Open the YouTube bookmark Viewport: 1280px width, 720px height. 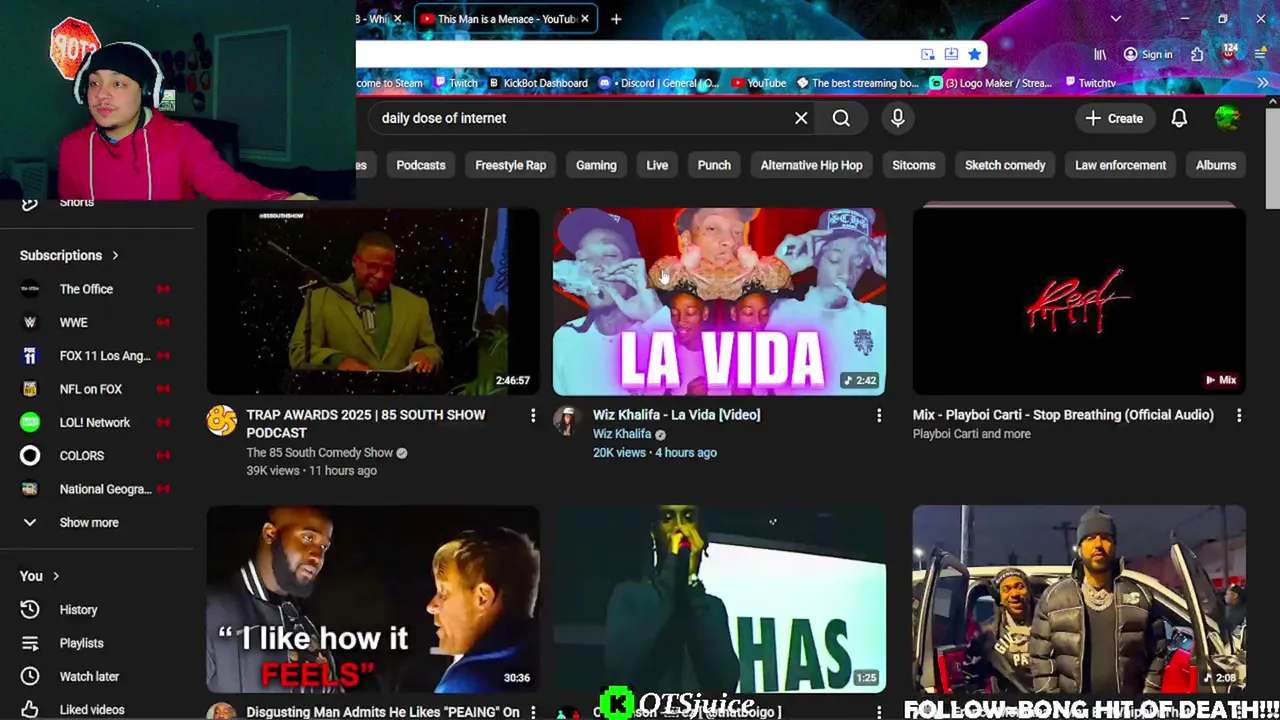pyautogui.click(x=759, y=83)
